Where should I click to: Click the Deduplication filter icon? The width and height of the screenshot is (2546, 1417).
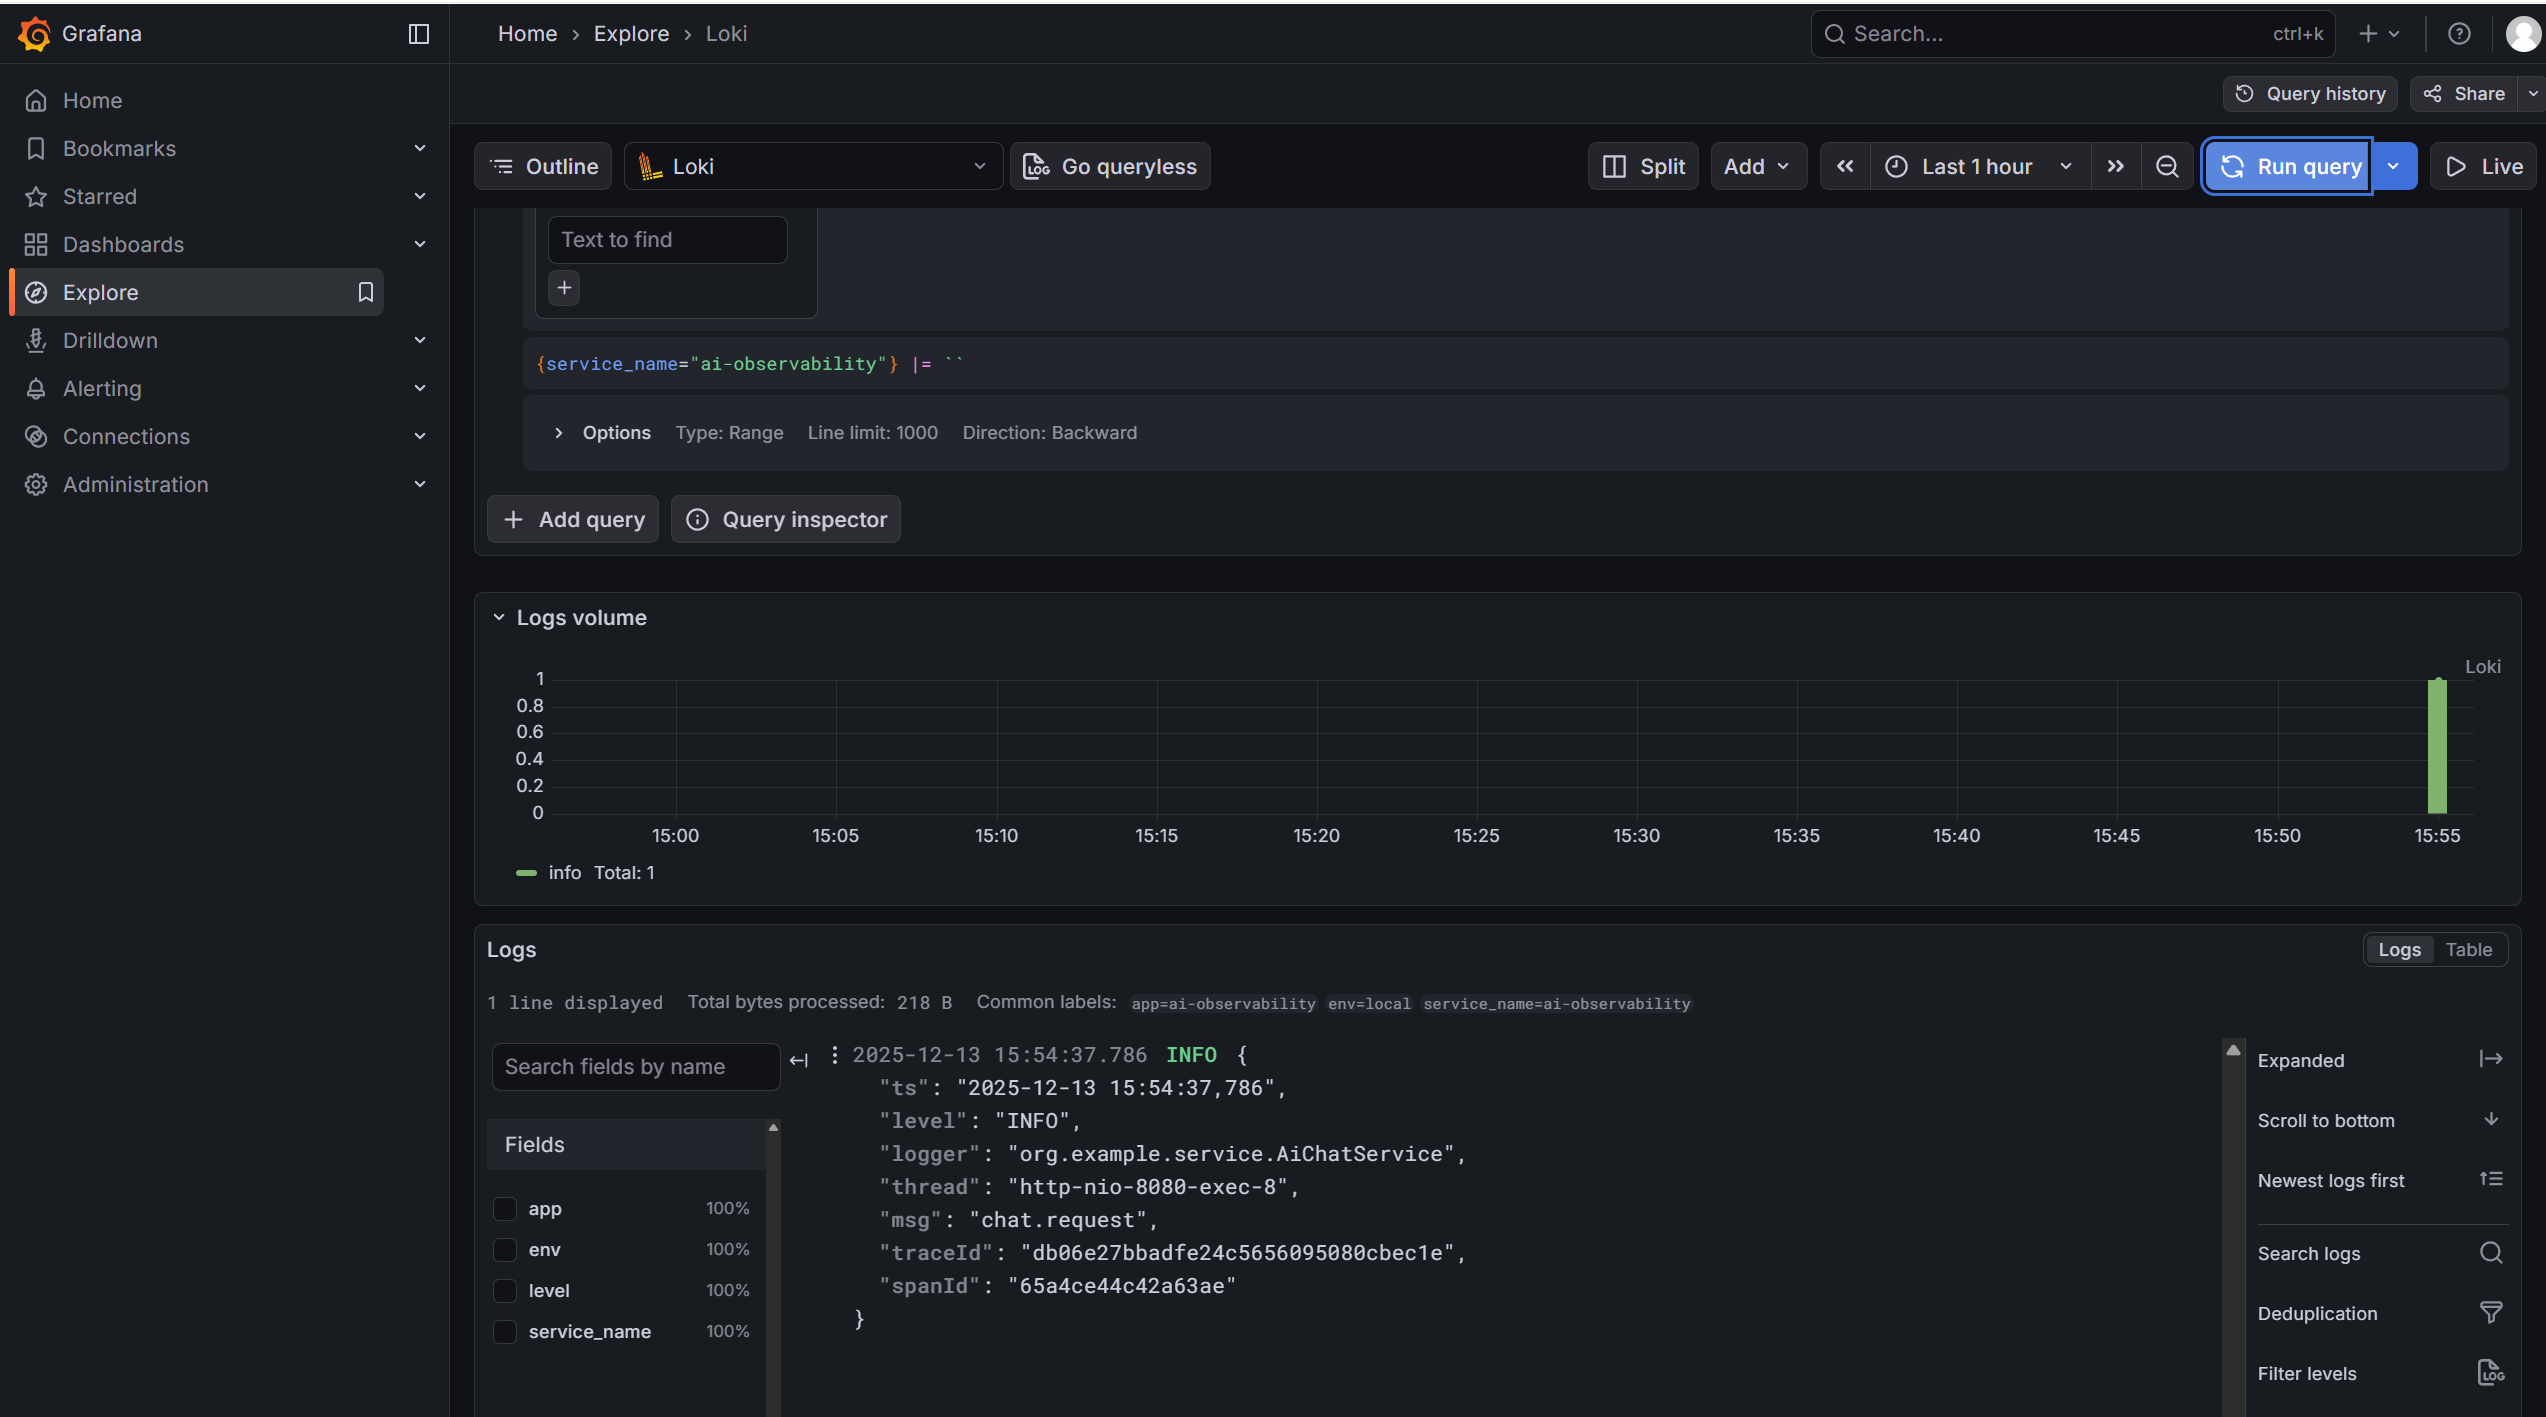[2490, 1313]
